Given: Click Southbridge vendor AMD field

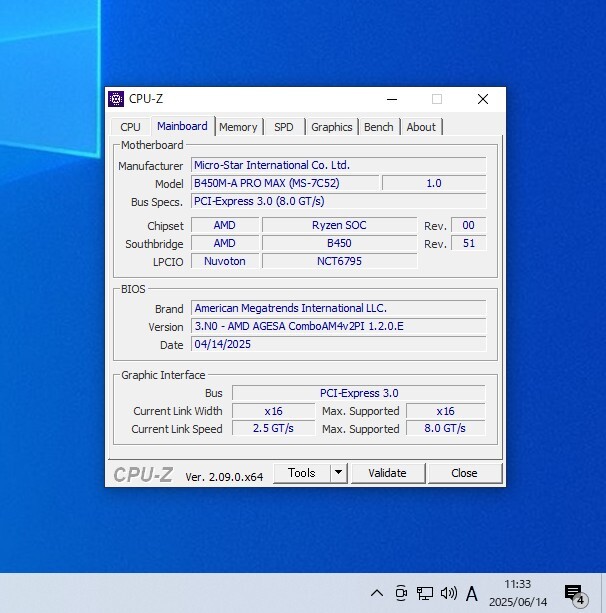Looking at the screenshot, I should click(225, 243).
